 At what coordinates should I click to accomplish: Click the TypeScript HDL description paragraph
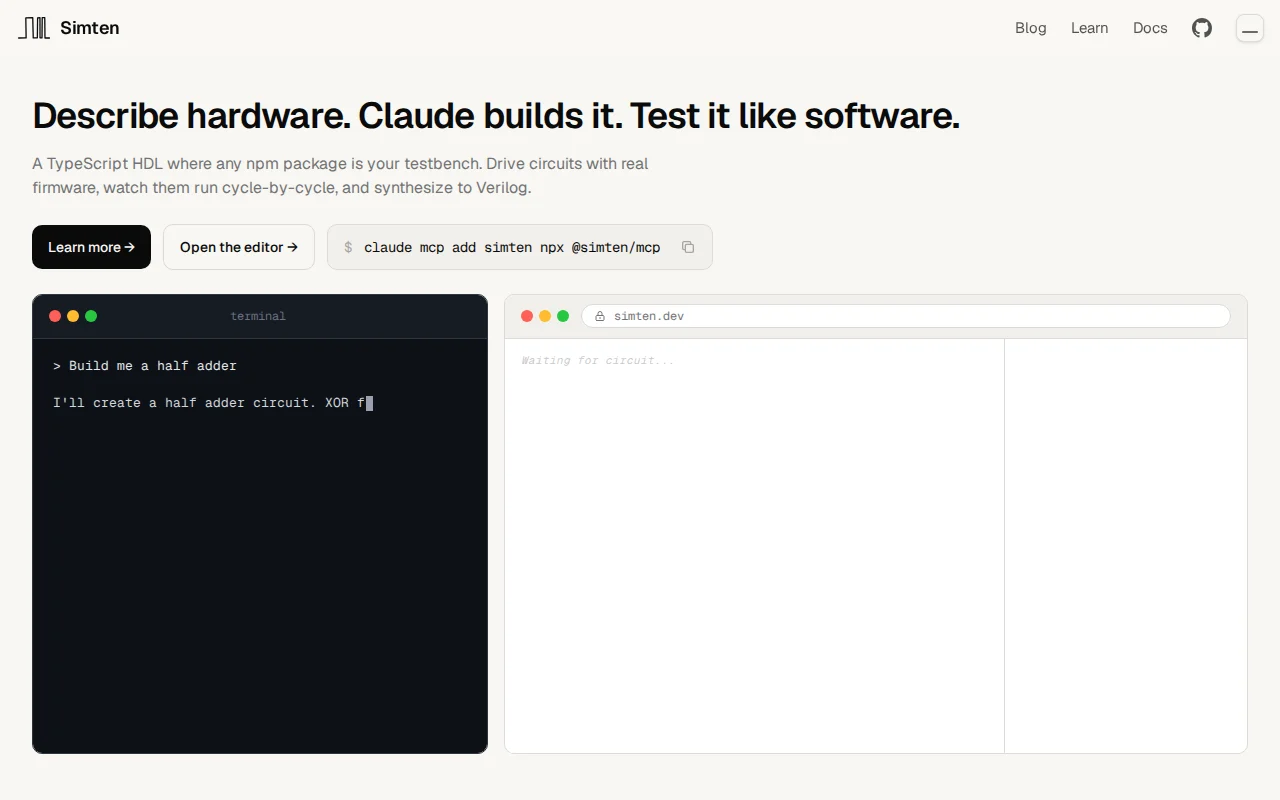[340, 175]
